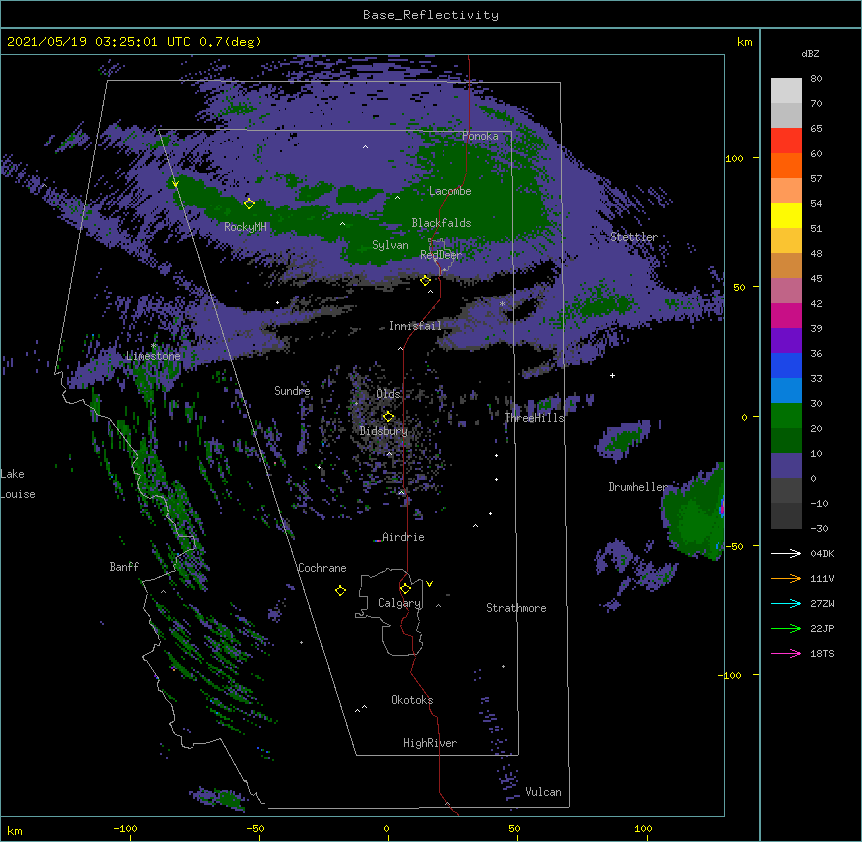Click the orange 57-60 dBZ swatch

tap(786, 166)
